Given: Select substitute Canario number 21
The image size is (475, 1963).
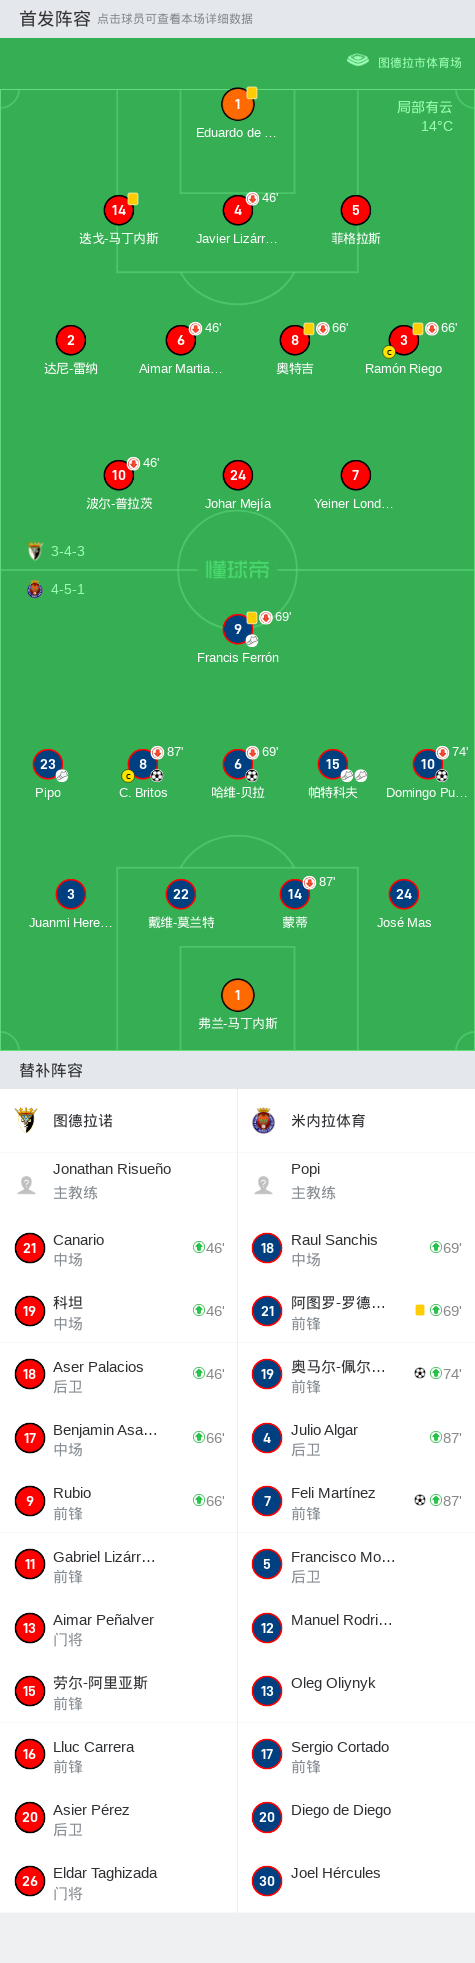Looking at the screenshot, I should pos(119,1248).
